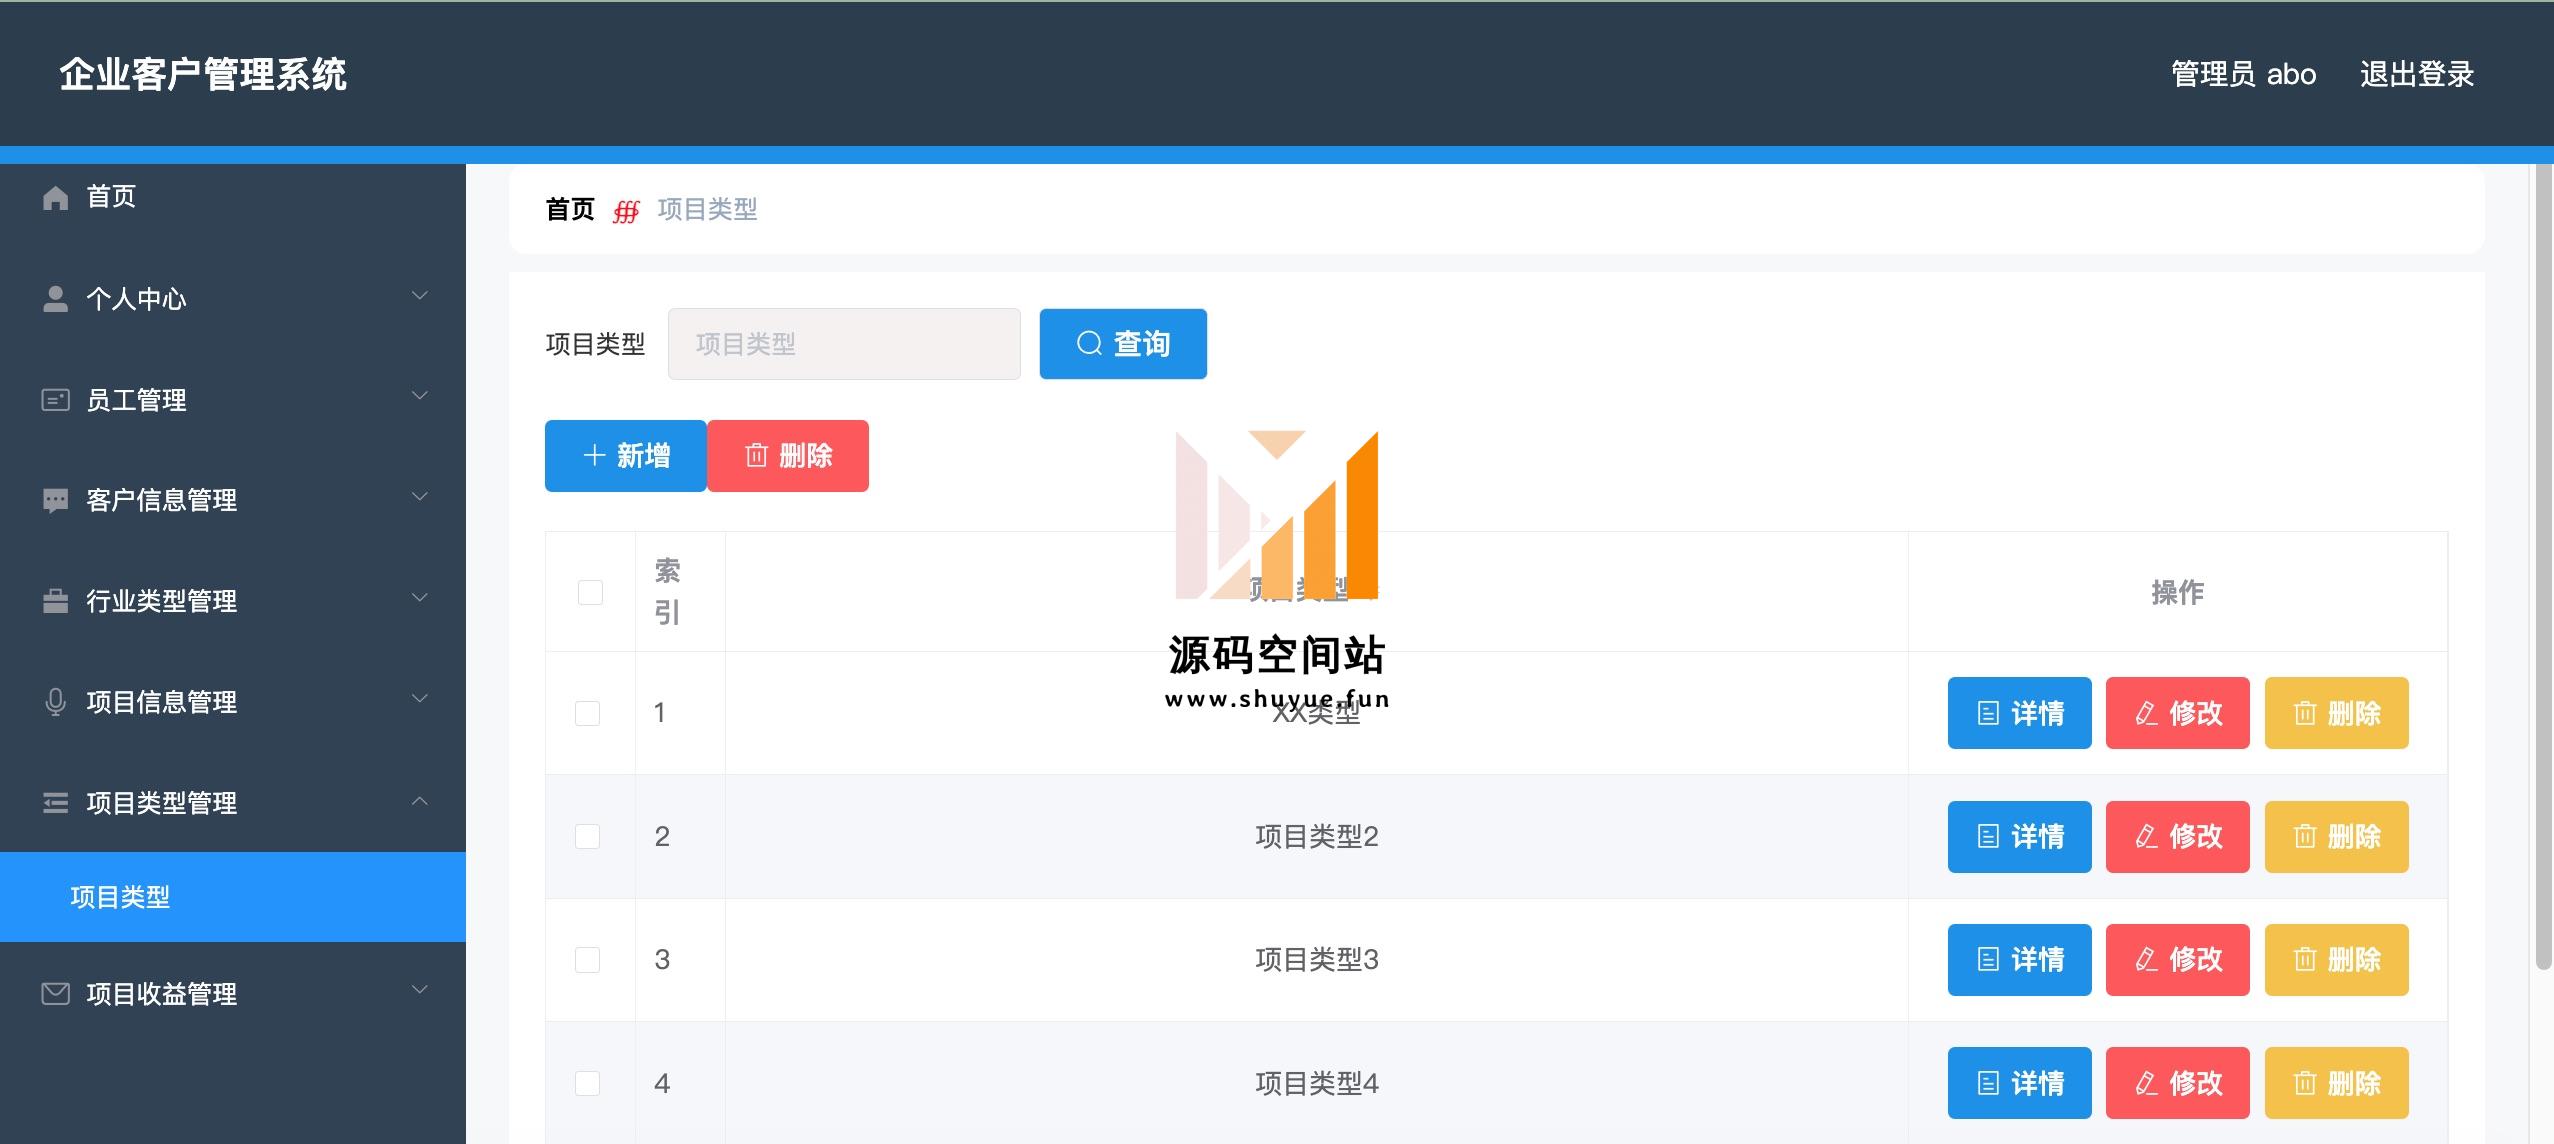Viewport: 2554px width, 1144px height.
Task: Click the blue 新增 button
Action: click(x=626, y=456)
